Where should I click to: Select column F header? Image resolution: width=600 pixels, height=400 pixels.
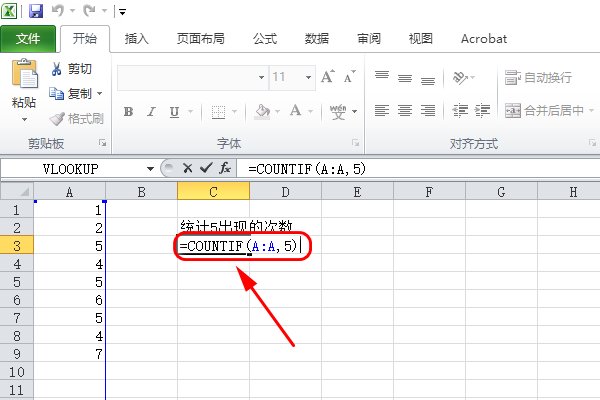pos(429,191)
